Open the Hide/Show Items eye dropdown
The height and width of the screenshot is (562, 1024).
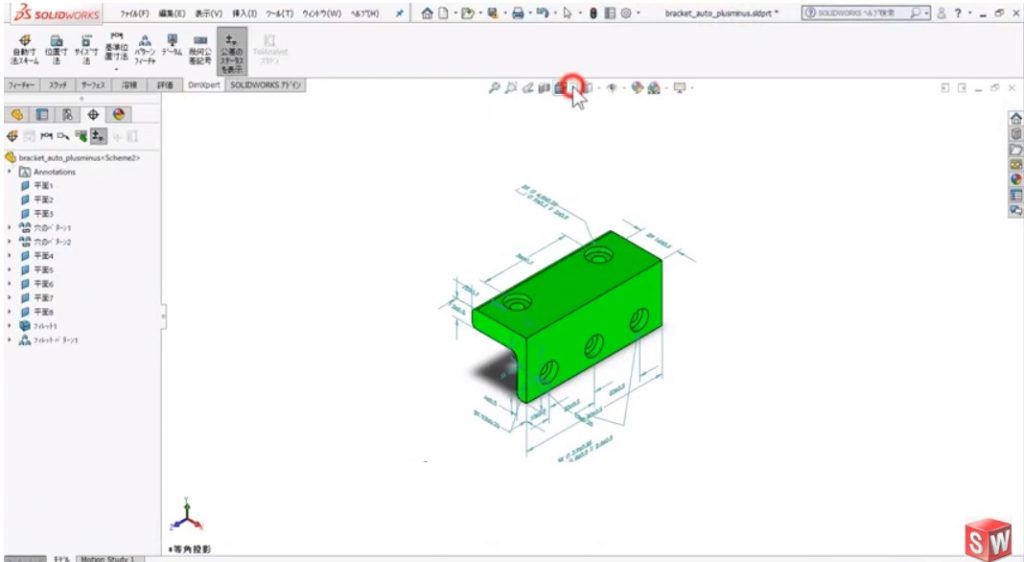(x=612, y=88)
